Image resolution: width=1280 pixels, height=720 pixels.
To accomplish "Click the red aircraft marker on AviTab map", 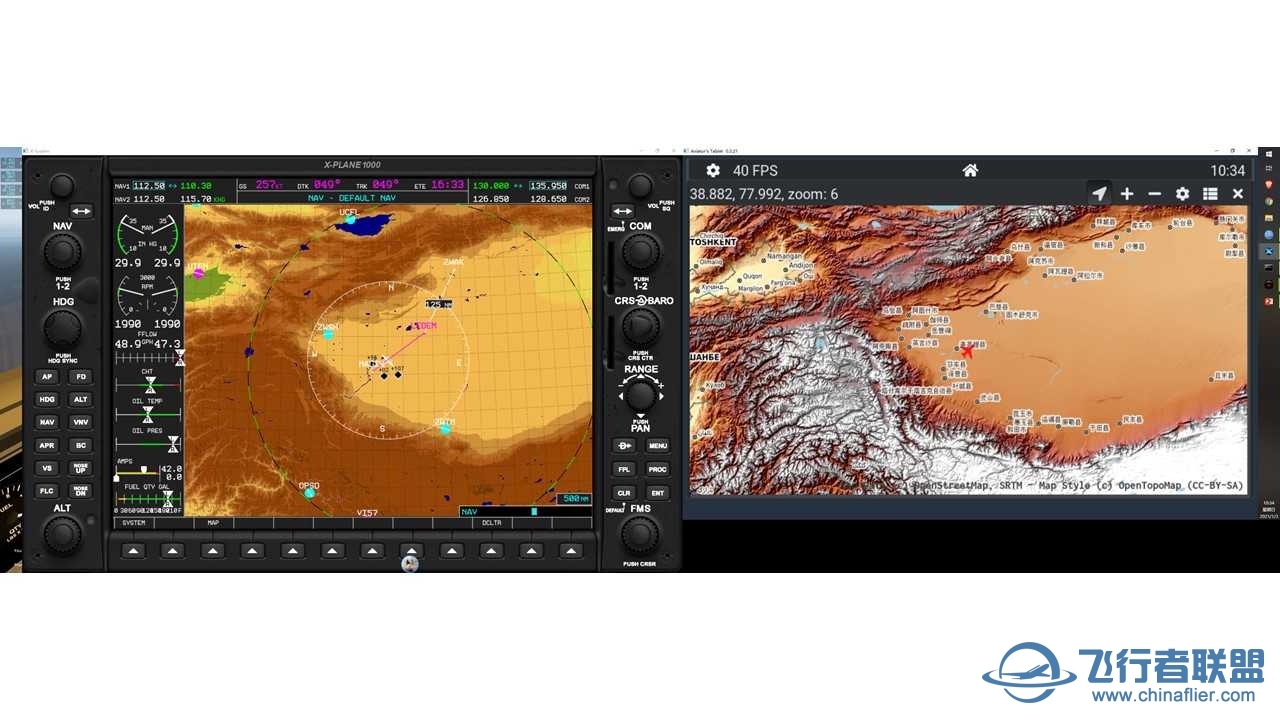I will tap(968, 350).
